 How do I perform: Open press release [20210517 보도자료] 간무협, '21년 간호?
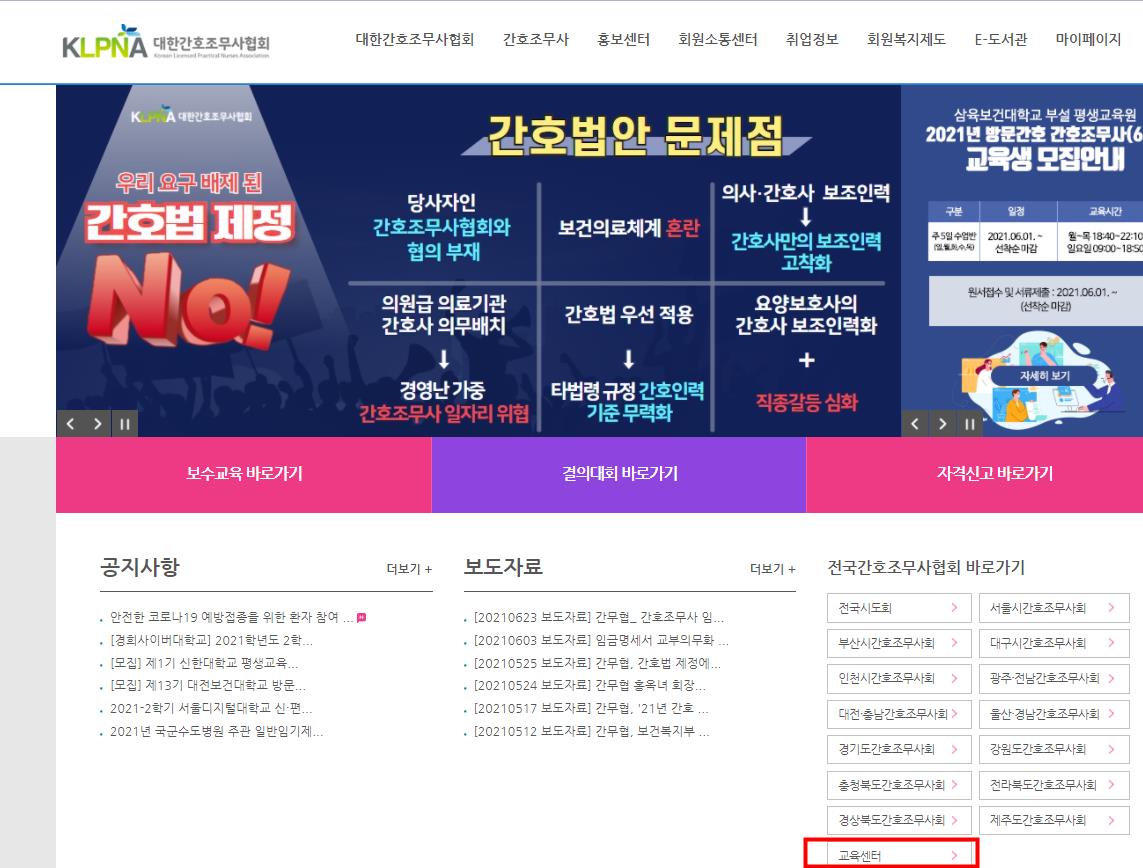[x=591, y=708]
